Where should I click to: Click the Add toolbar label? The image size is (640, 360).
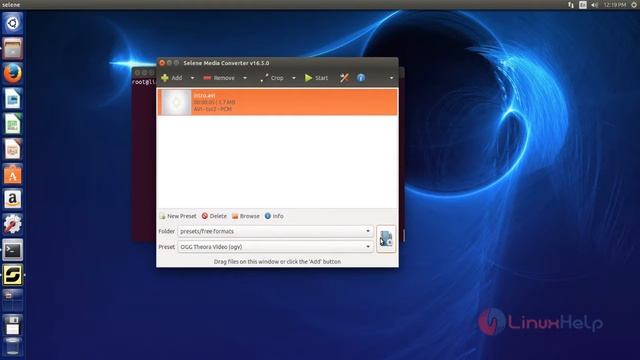point(177,78)
